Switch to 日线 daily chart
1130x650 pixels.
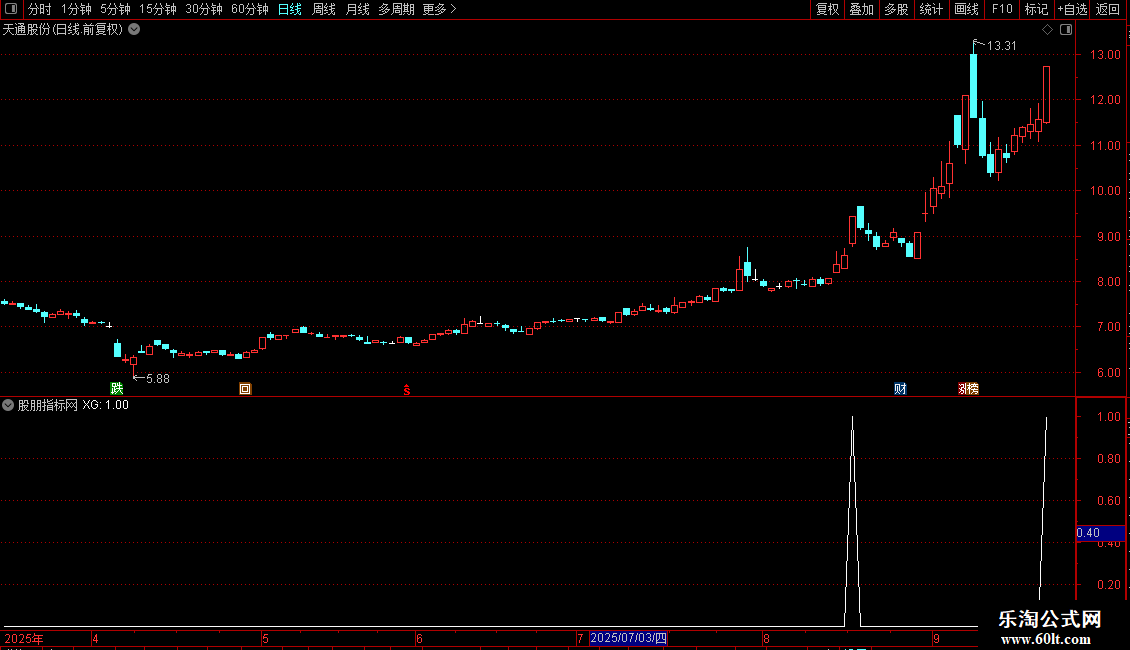pyautogui.click(x=290, y=9)
